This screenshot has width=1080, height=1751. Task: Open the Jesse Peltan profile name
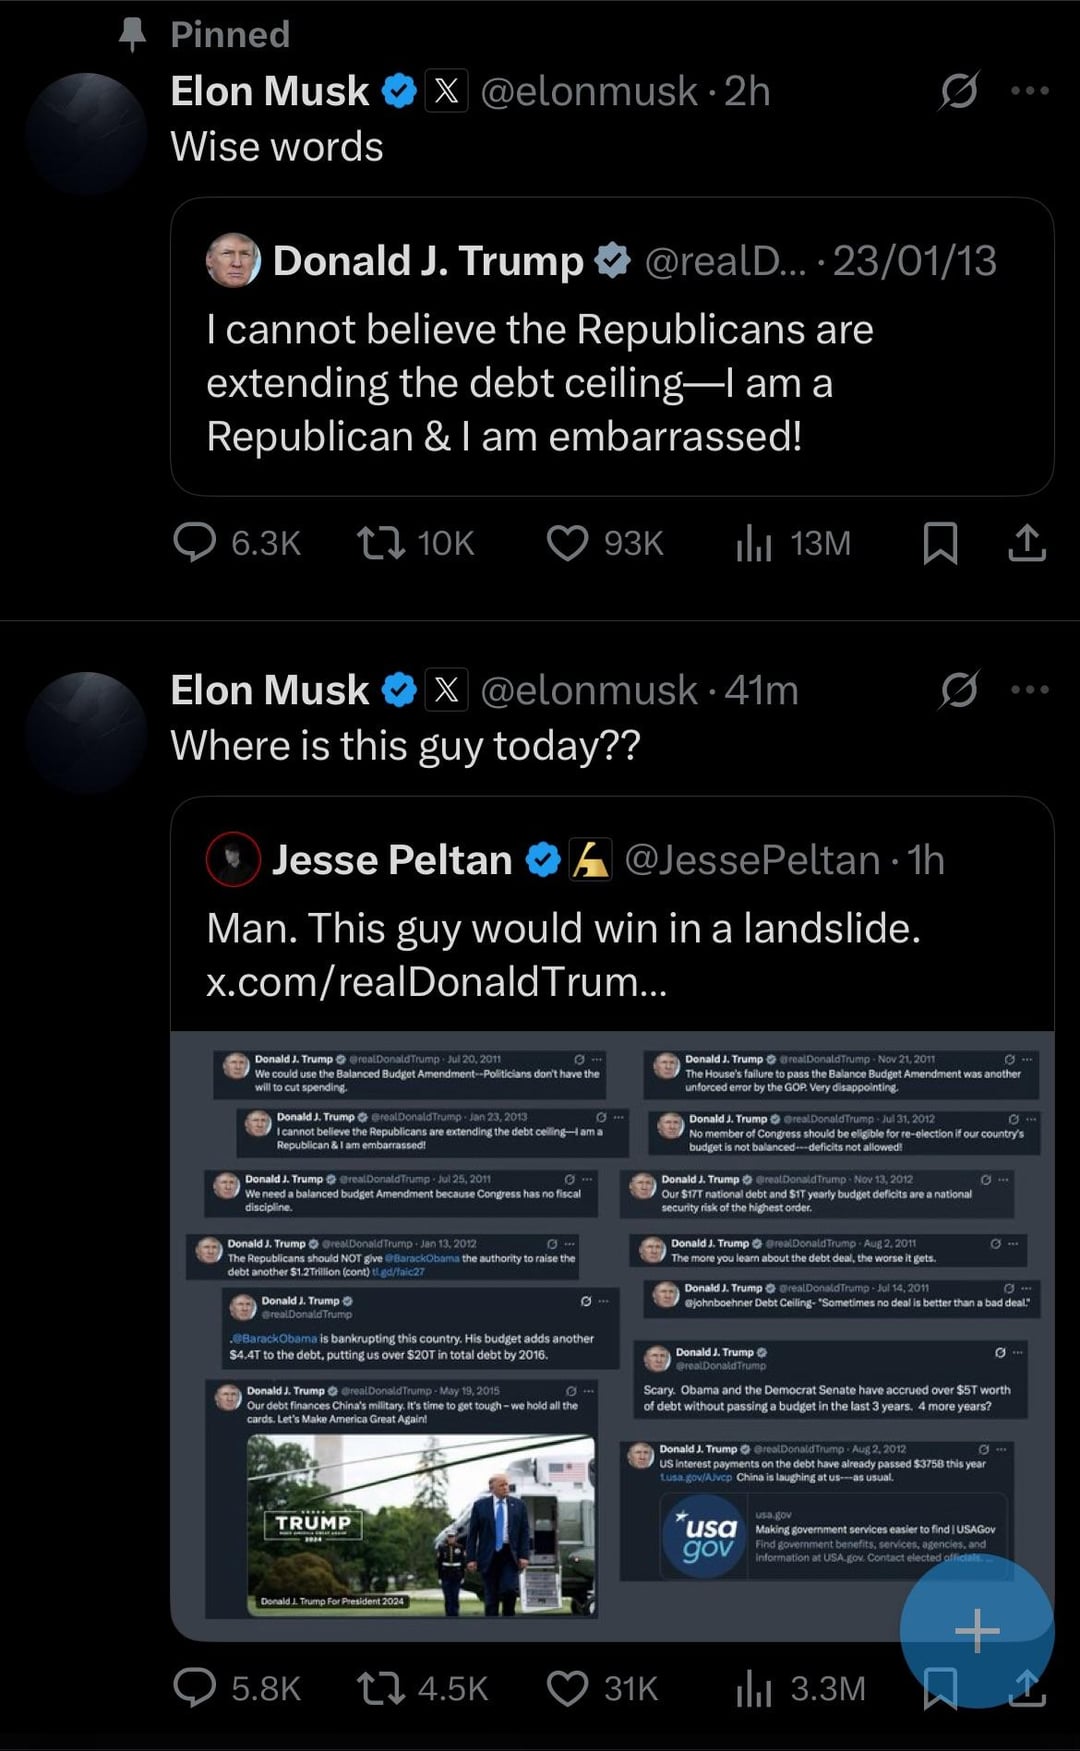391,860
